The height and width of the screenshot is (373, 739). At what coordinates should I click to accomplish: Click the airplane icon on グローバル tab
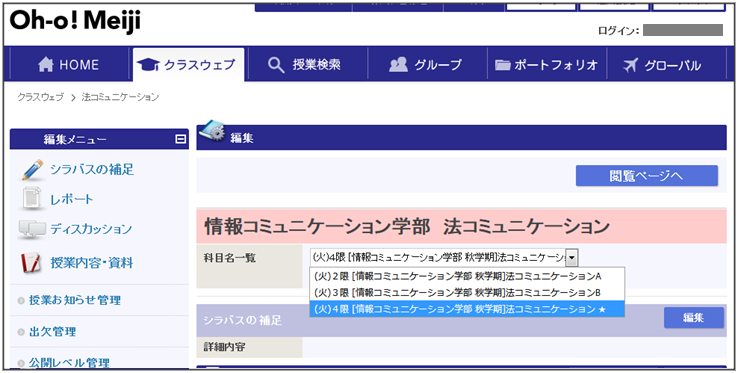coord(630,65)
